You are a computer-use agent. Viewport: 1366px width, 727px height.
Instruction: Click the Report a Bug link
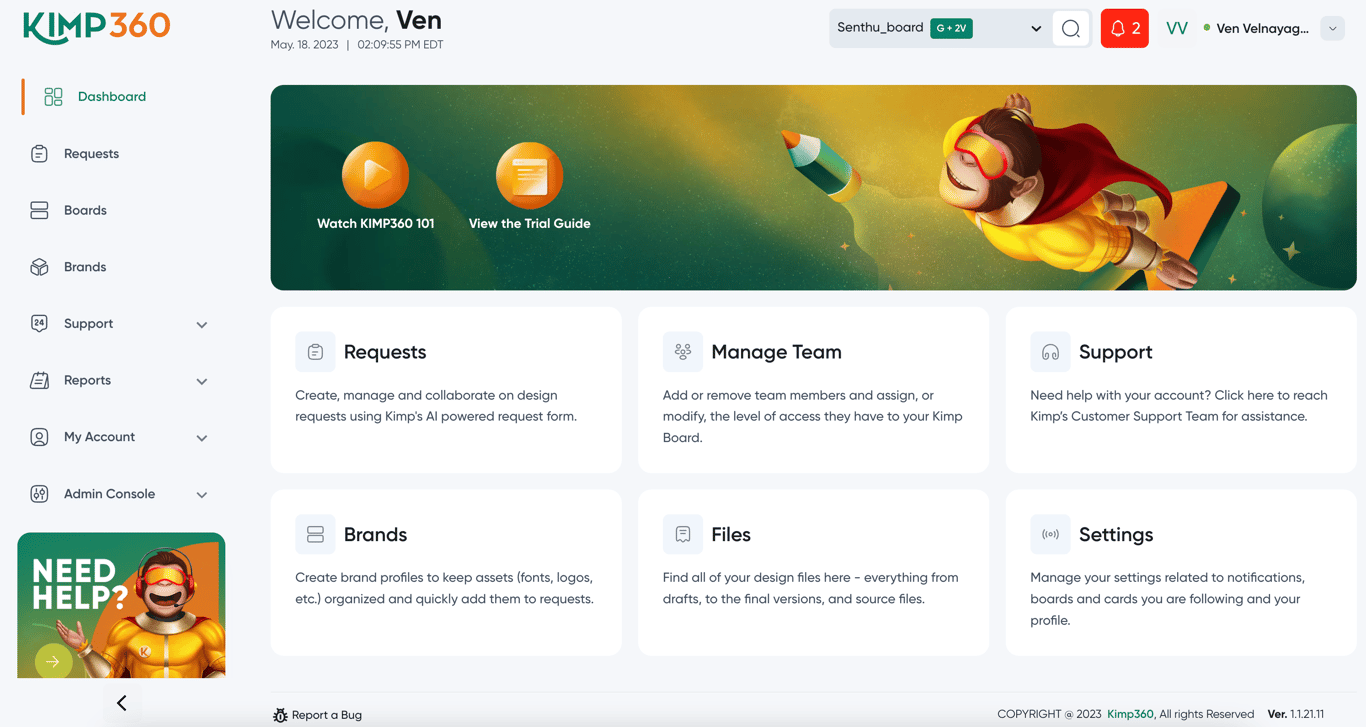tap(327, 715)
